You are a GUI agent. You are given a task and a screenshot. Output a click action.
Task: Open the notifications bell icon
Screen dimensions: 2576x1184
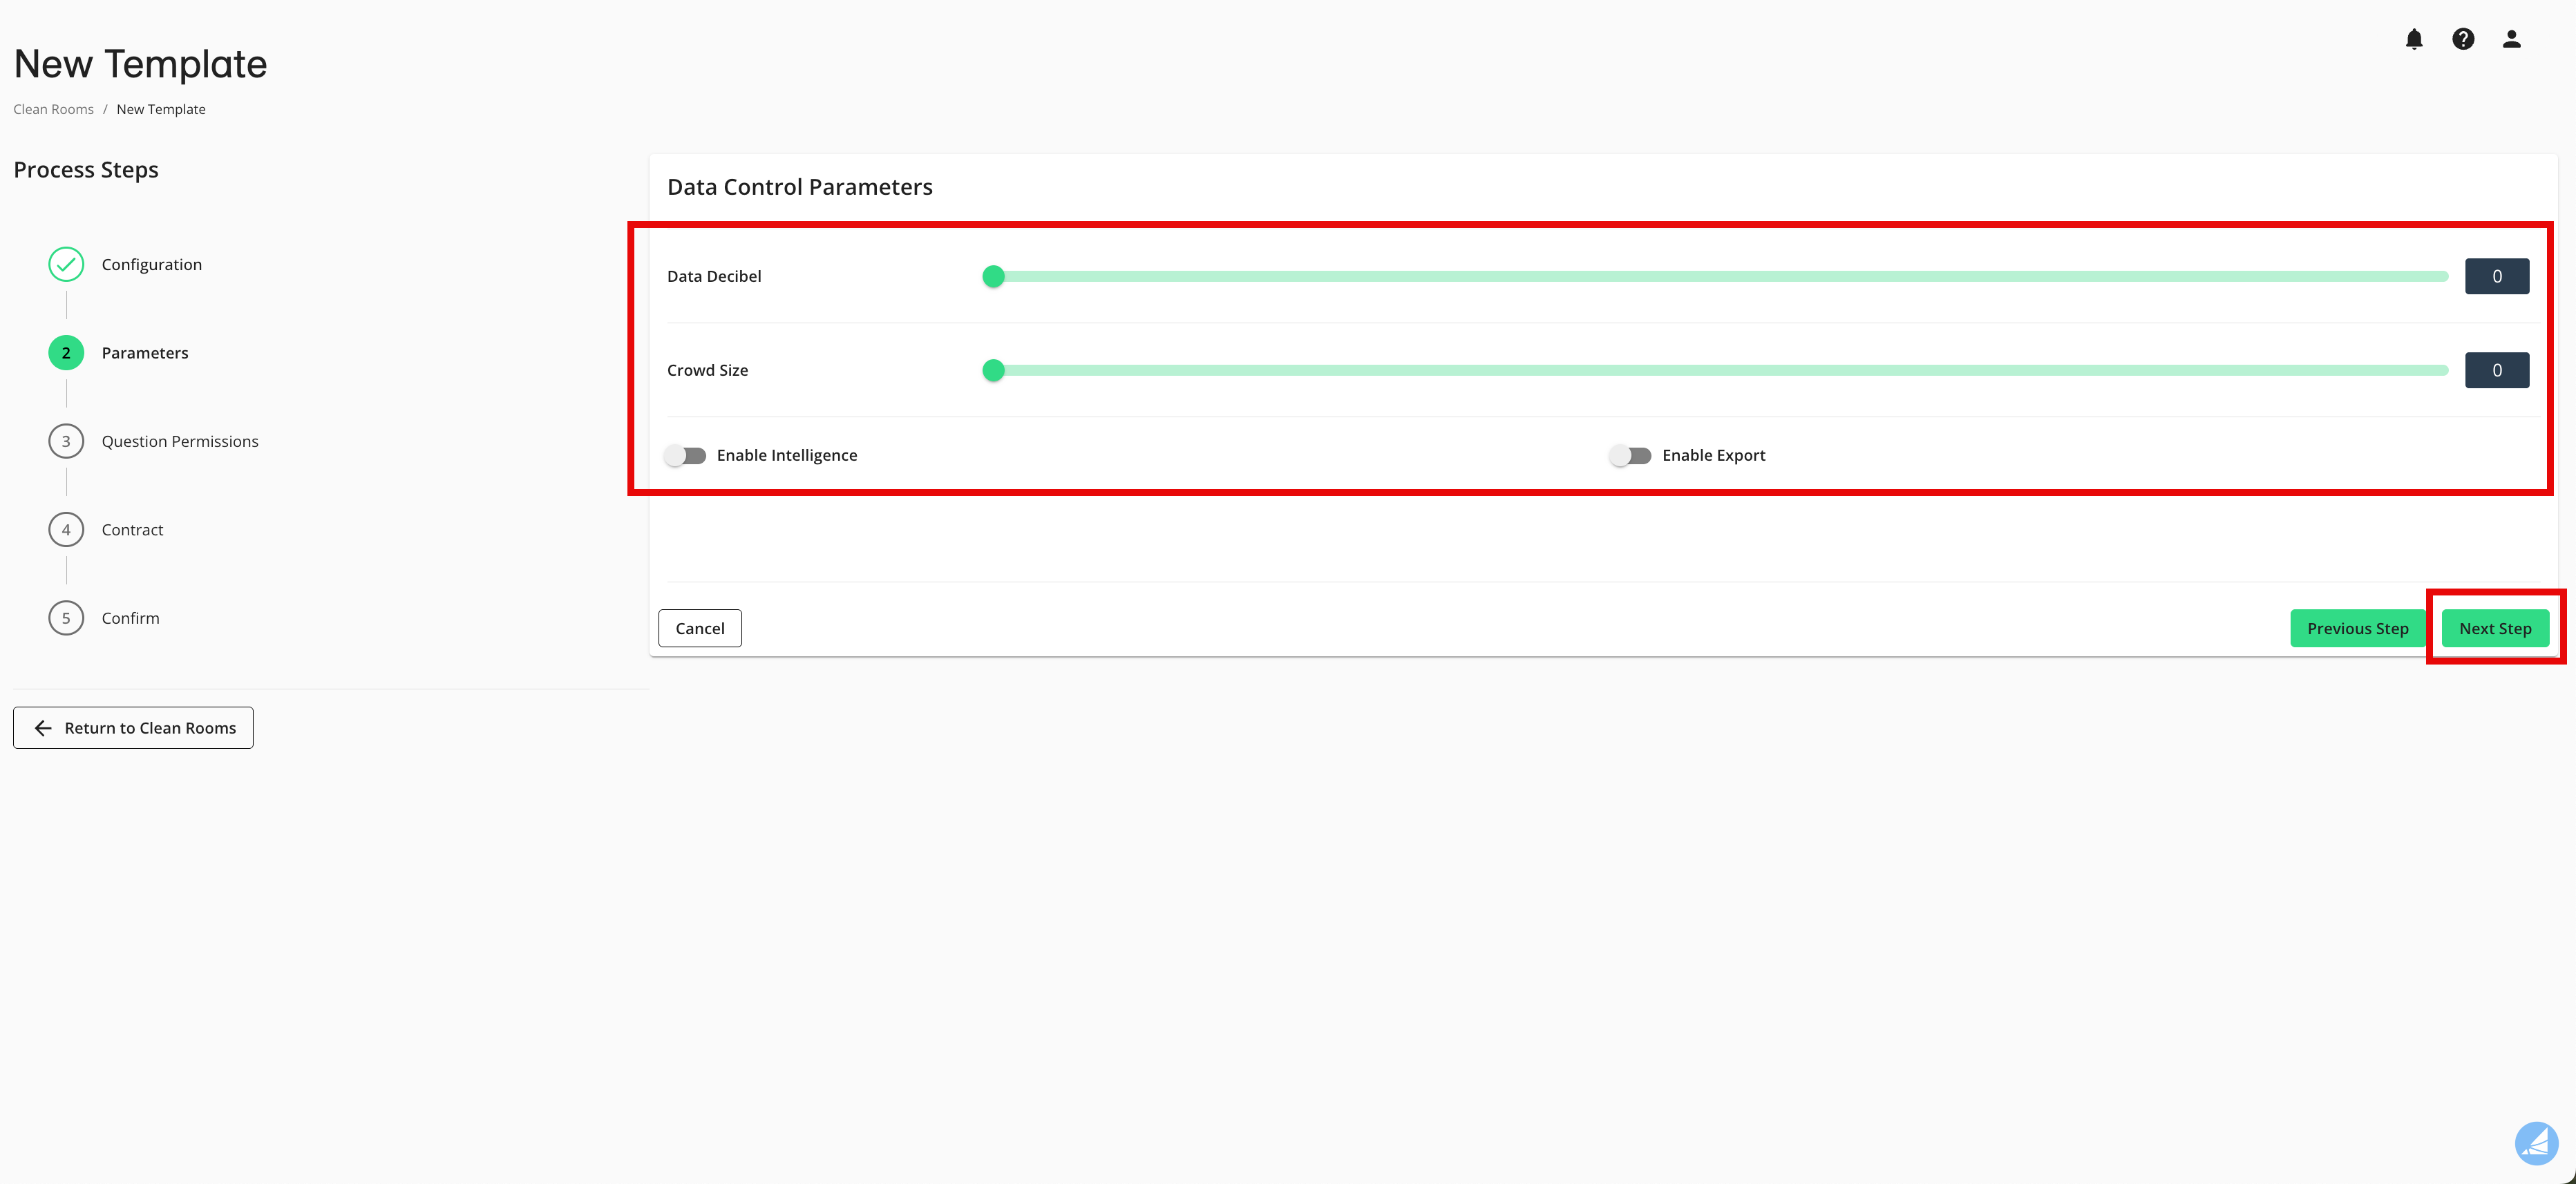(2414, 39)
